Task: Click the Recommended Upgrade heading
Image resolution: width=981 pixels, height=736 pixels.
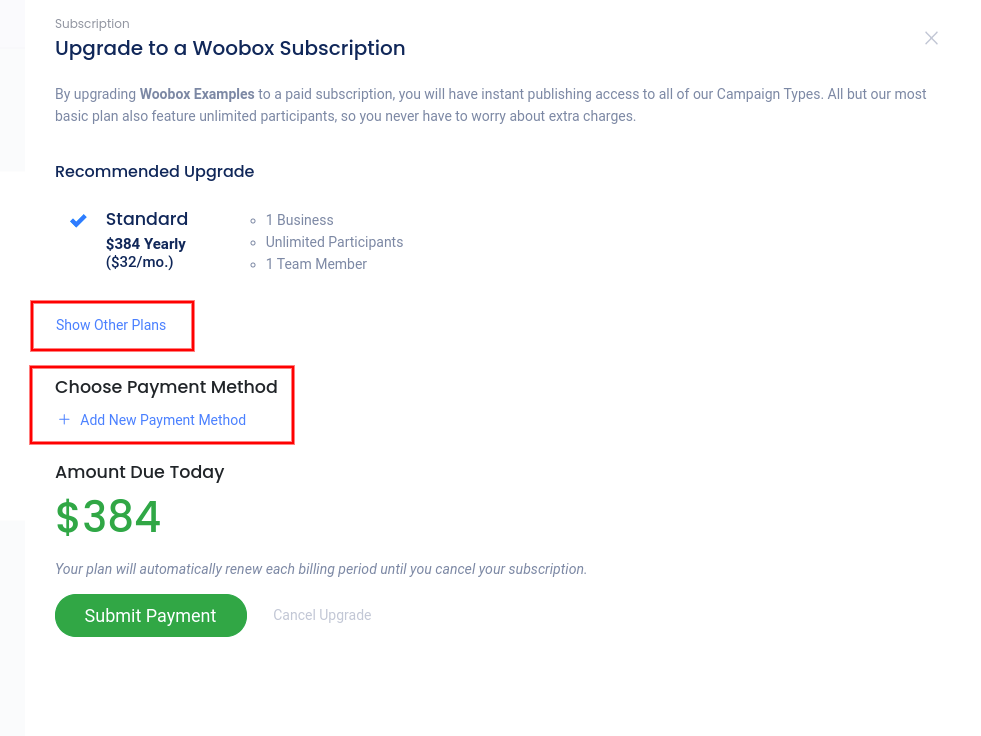Action: (x=154, y=171)
